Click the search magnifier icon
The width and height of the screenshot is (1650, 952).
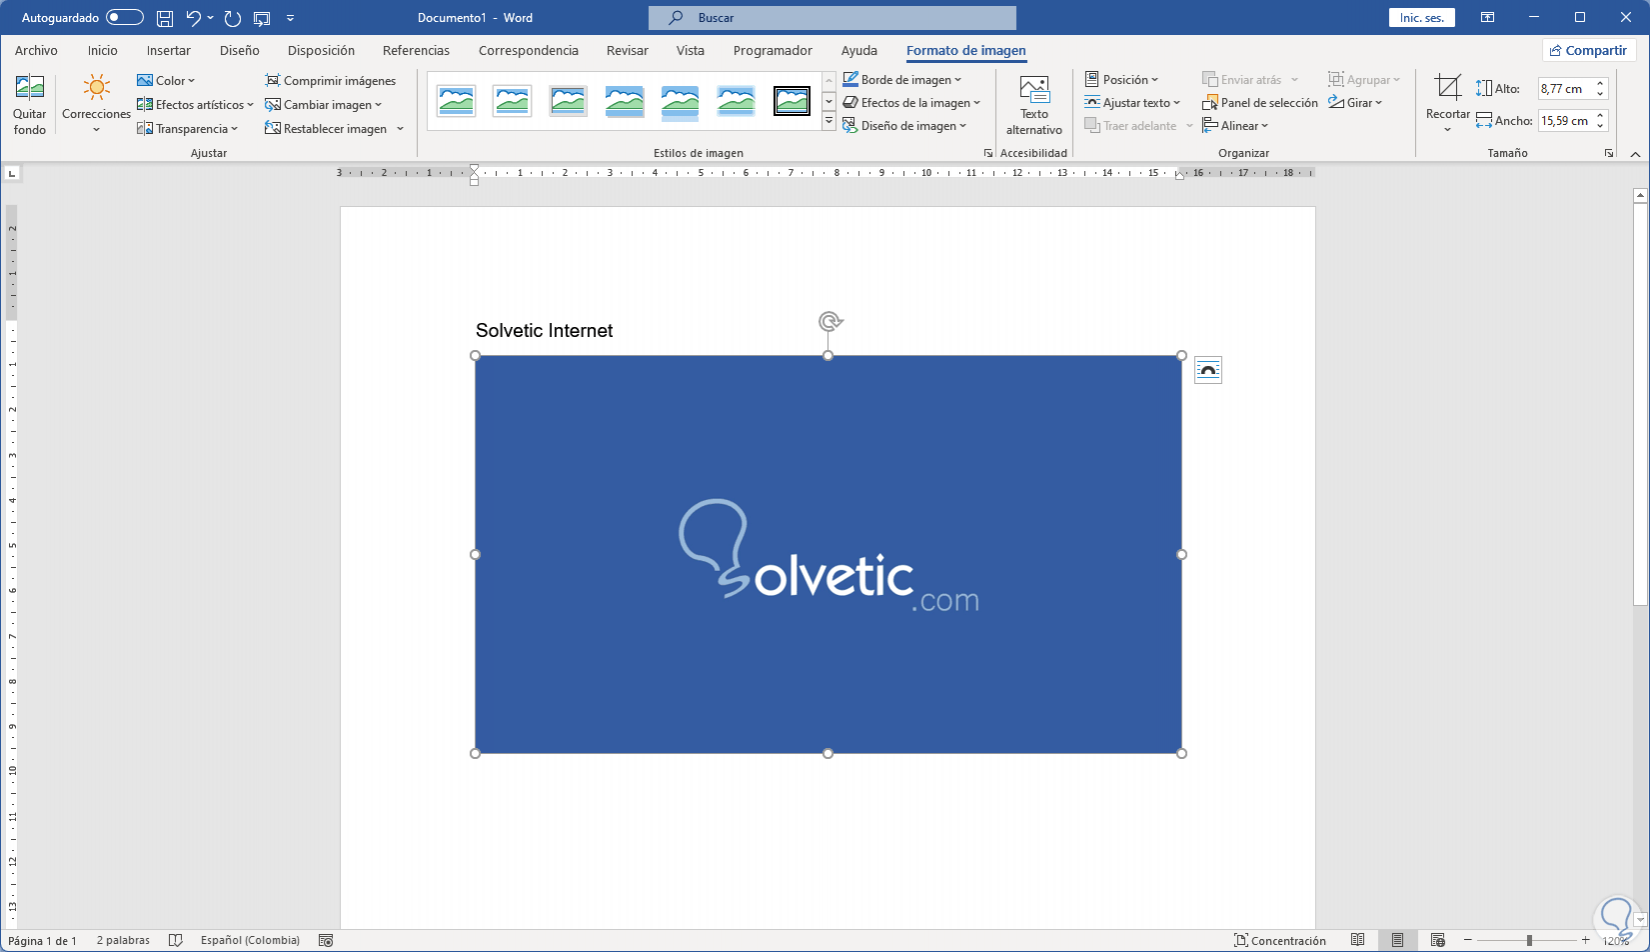tap(677, 18)
